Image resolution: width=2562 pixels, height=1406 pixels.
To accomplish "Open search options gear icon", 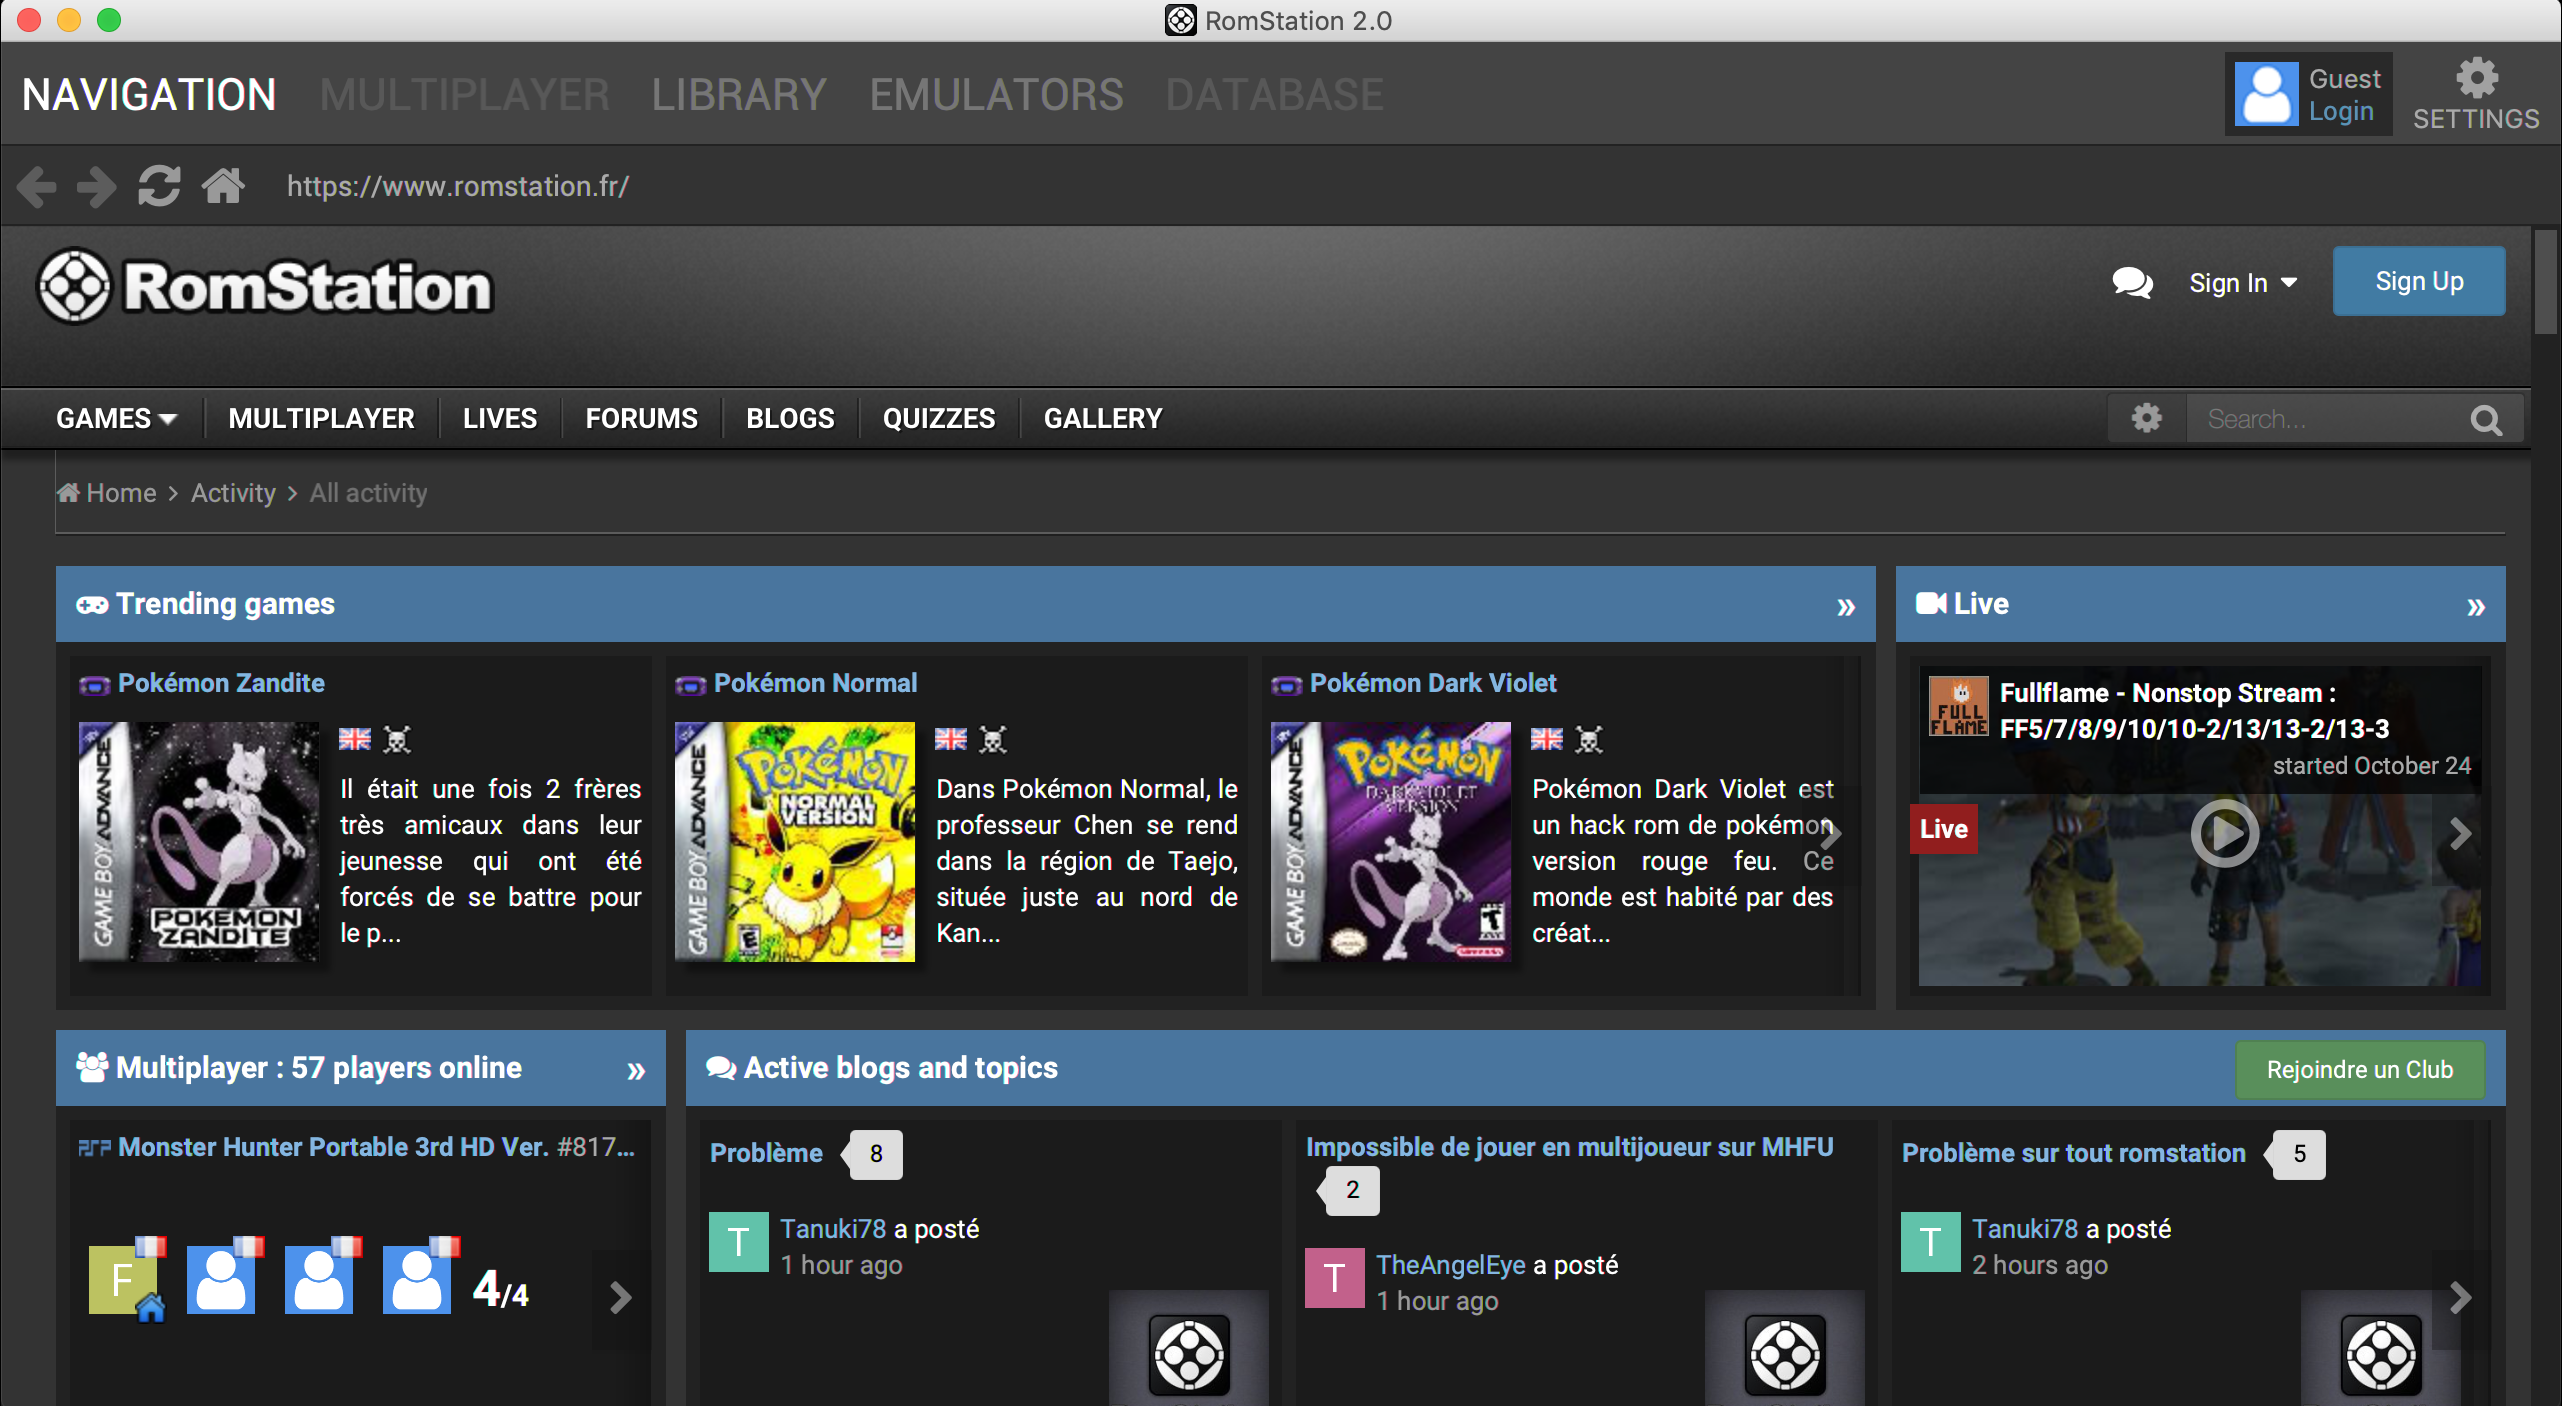I will [2146, 418].
